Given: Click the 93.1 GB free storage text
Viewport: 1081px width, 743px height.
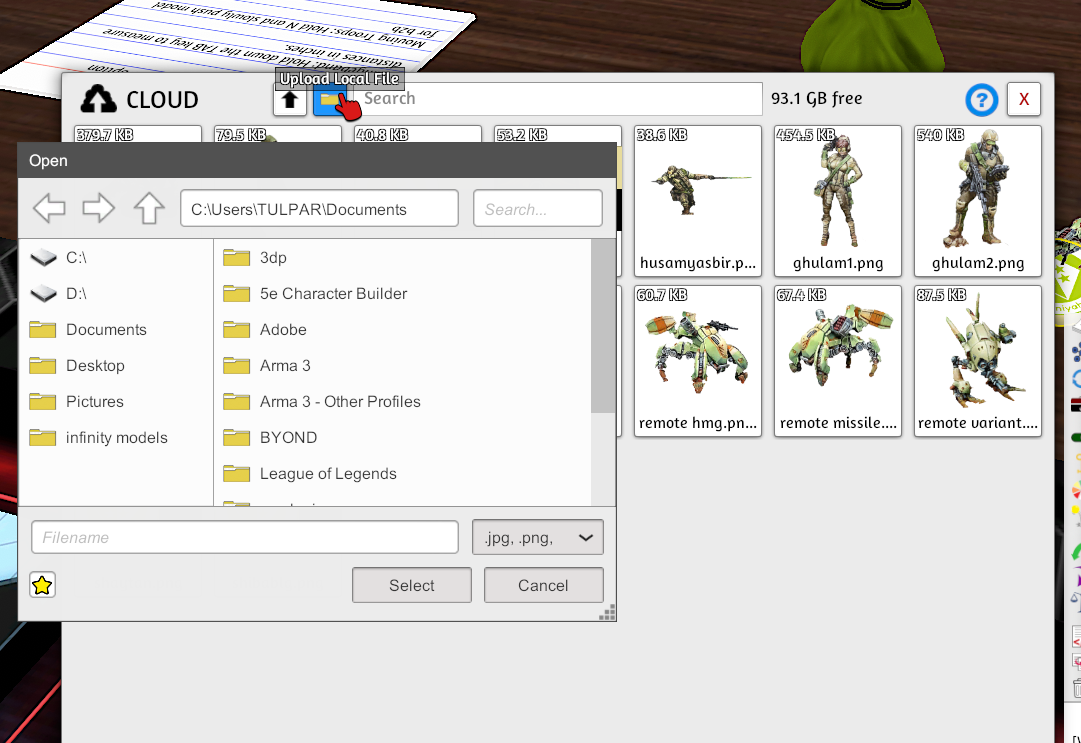Looking at the screenshot, I should click(816, 99).
